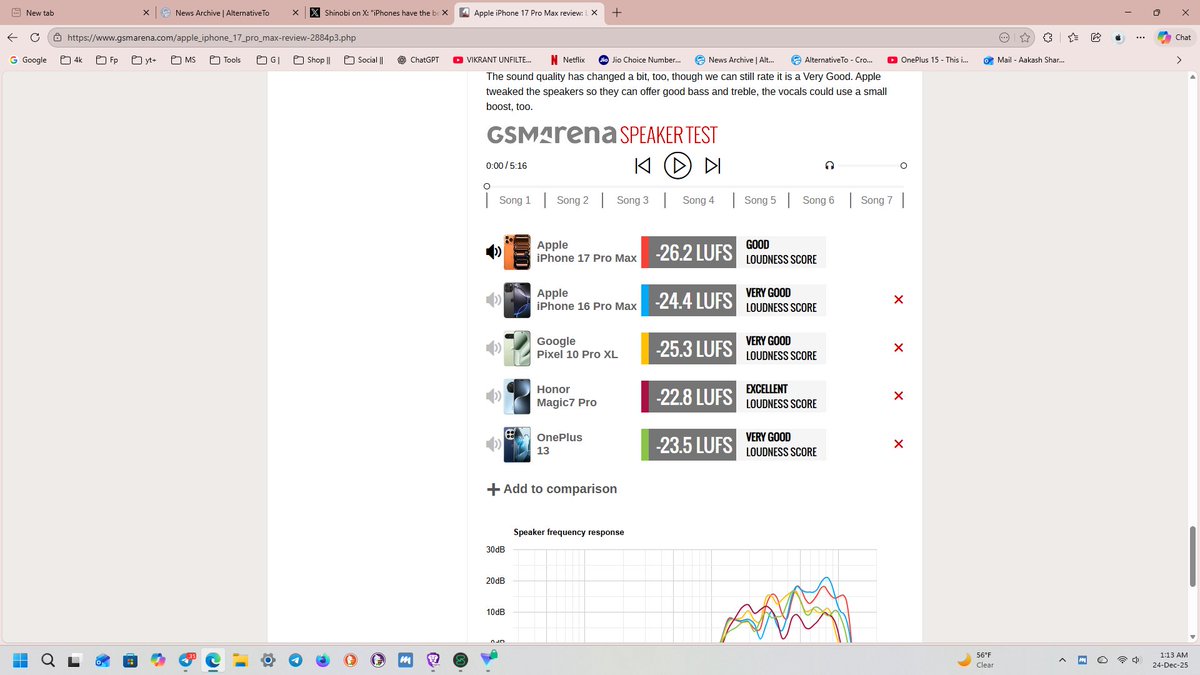Open the Tools bookmarks folder
Image resolution: width=1200 pixels, height=675 pixels.
tap(225, 60)
